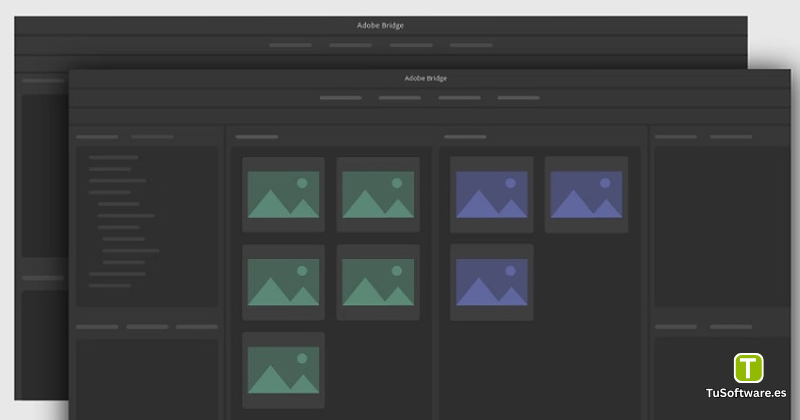Select the second-row left green thumbnail

[x=283, y=282]
